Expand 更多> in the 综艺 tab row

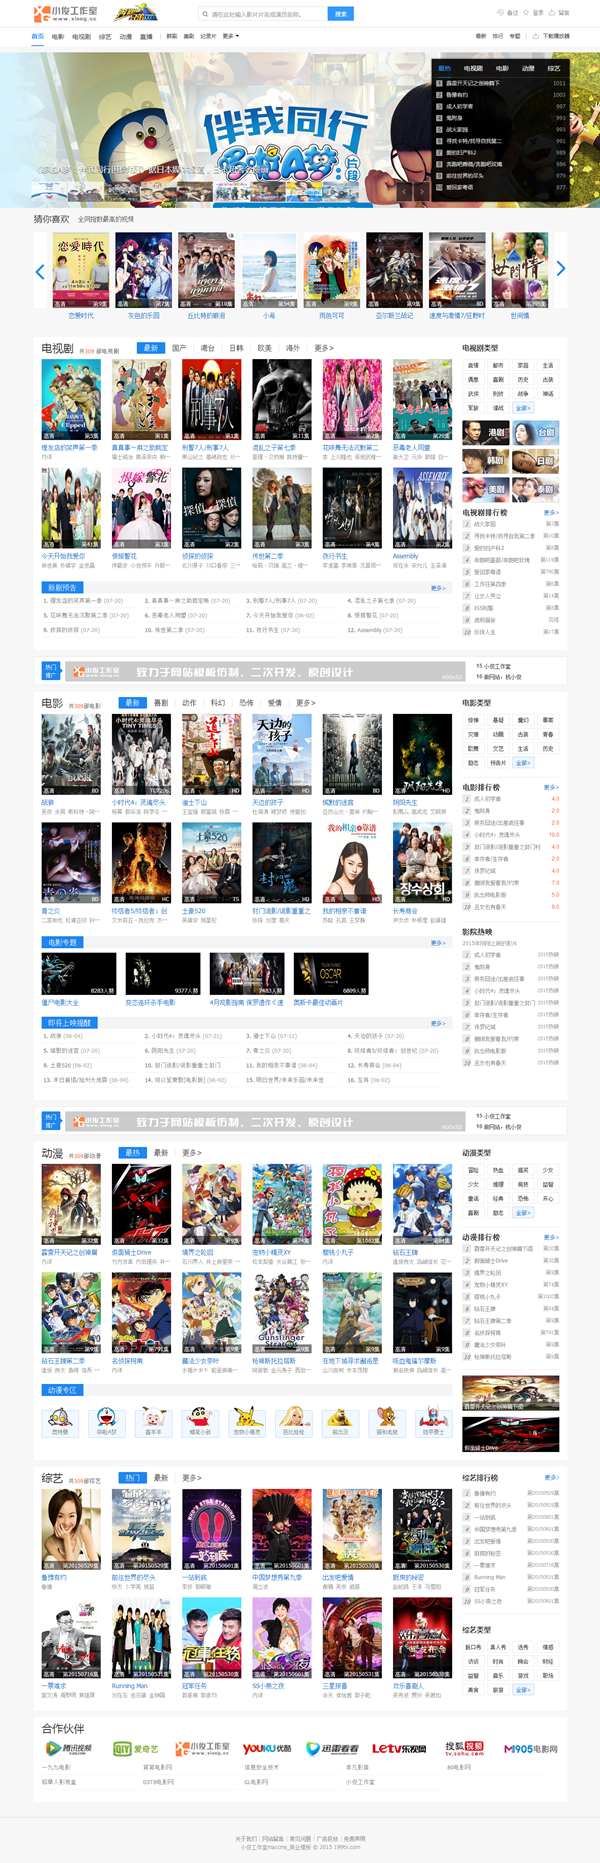click(x=192, y=1478)
